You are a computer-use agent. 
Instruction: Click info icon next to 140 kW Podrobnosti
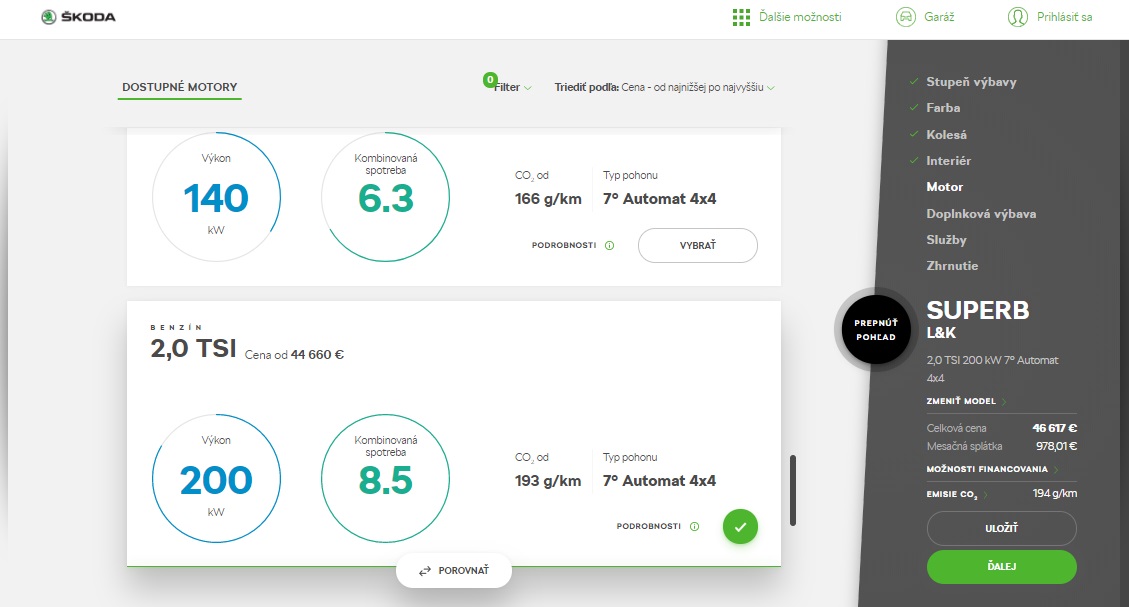[x=609, y=246]
